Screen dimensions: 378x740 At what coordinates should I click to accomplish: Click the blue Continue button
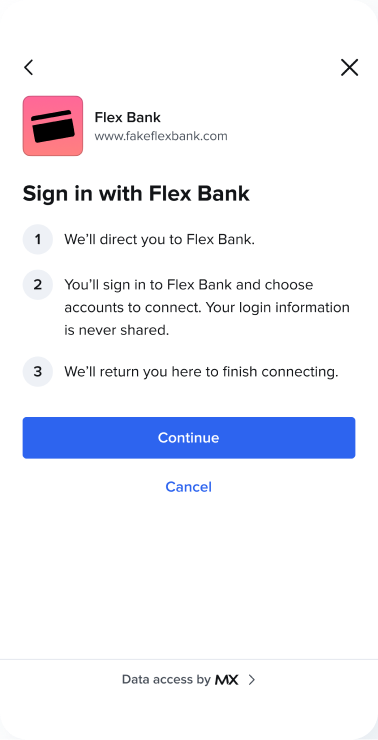[x=189, y=437]
